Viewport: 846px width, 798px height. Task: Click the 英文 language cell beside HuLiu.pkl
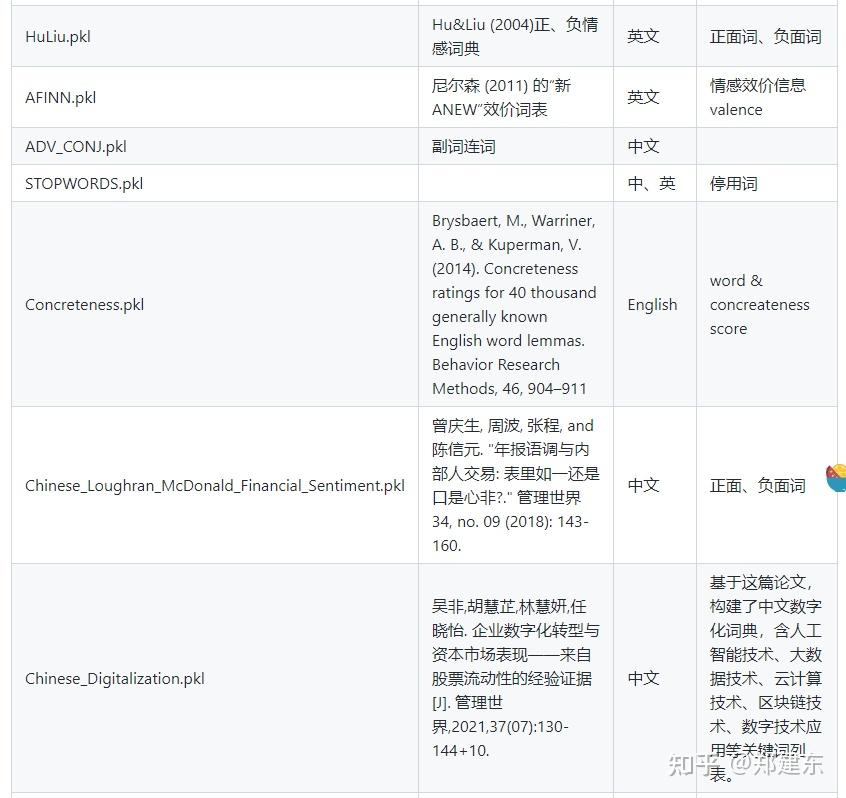pos(643,35)
